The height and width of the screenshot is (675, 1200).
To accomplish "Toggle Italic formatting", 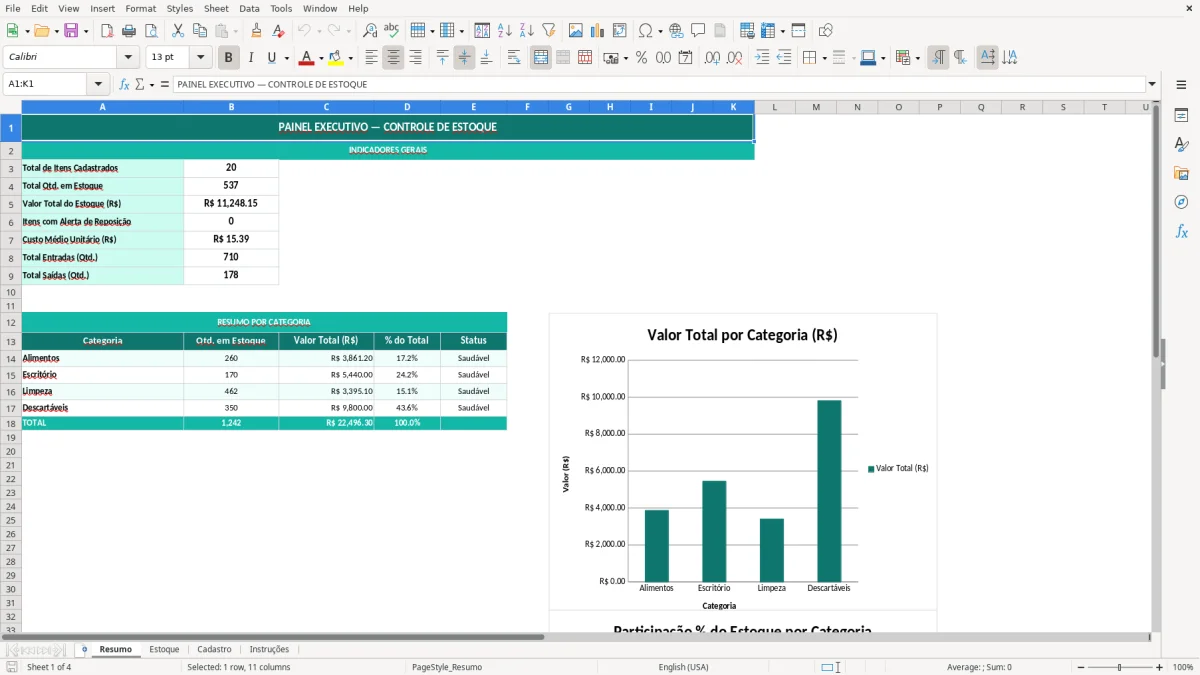I will pos(251,58).
